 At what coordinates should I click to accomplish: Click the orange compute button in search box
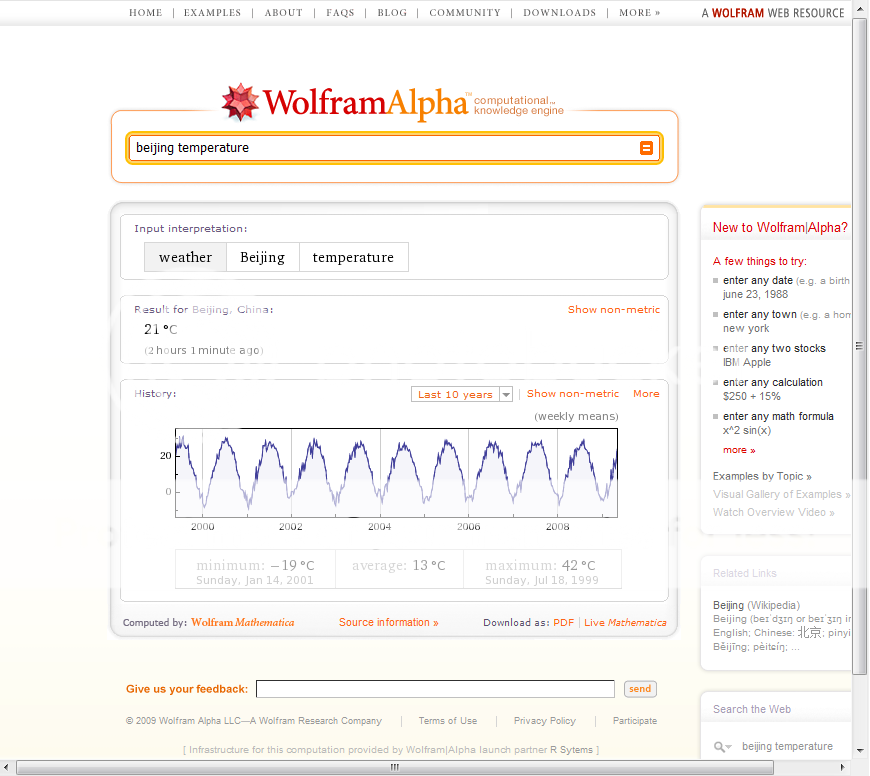(x=646, y=148)
